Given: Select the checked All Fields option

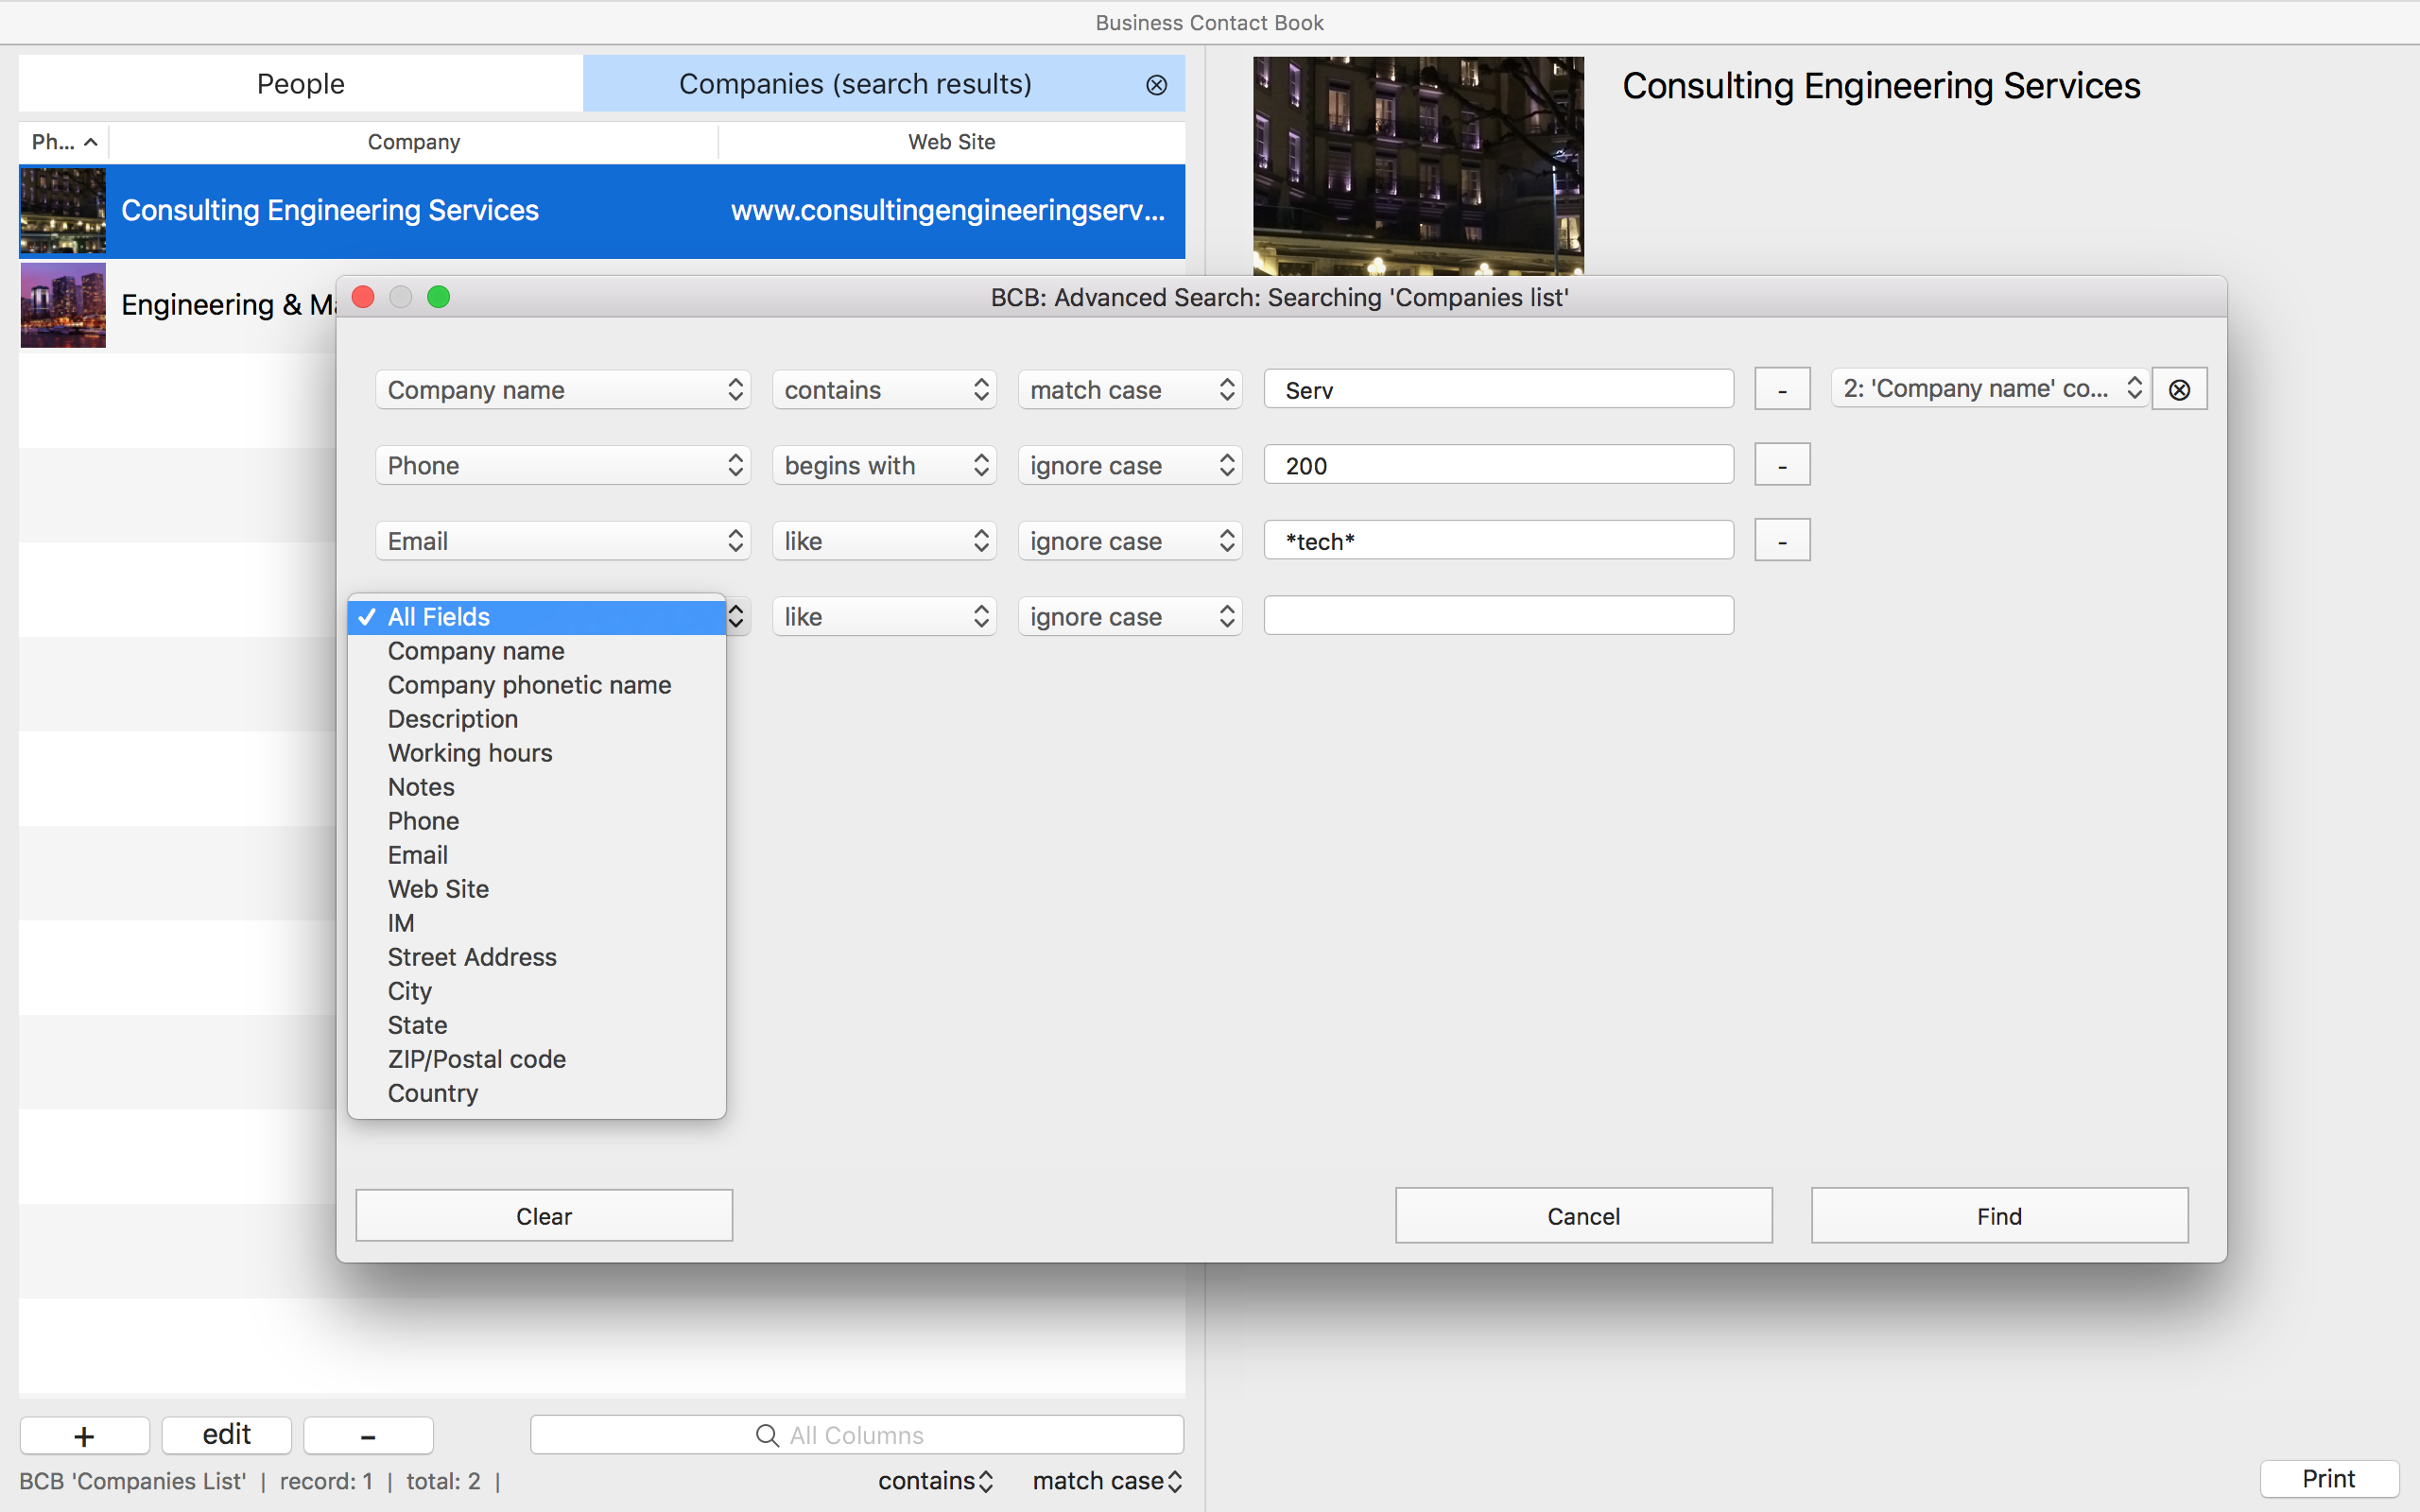Looking at the screenshot, I should coord(440,616).
